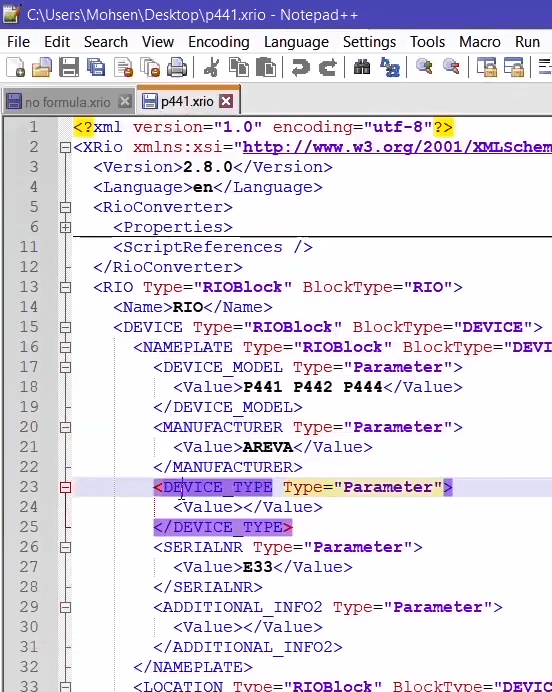This screenshot has height=692, width=552.
Task: Collapse the DEVICE_TYPE fold marker on line 23
Action: [65, 487]
